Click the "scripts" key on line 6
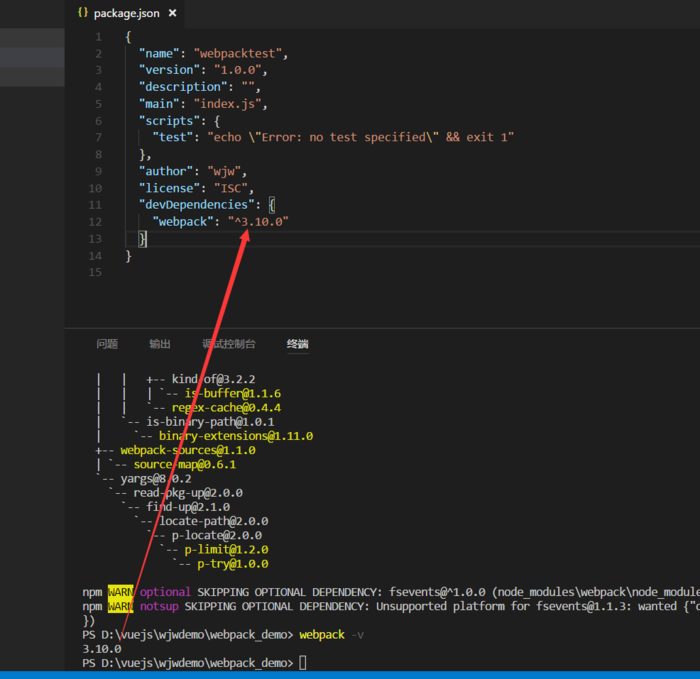Image resolution: width=700 pixels, height=679 pixels. point(169,121)
